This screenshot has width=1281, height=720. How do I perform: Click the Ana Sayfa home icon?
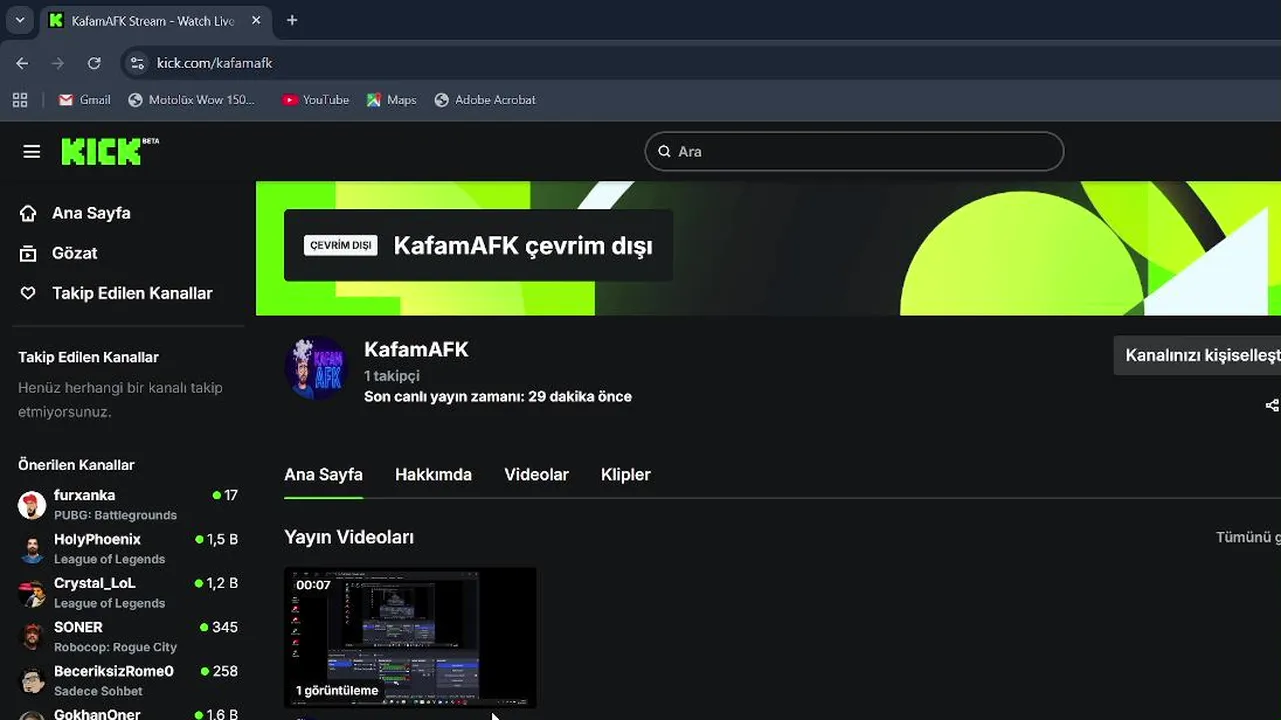[28, 213]
